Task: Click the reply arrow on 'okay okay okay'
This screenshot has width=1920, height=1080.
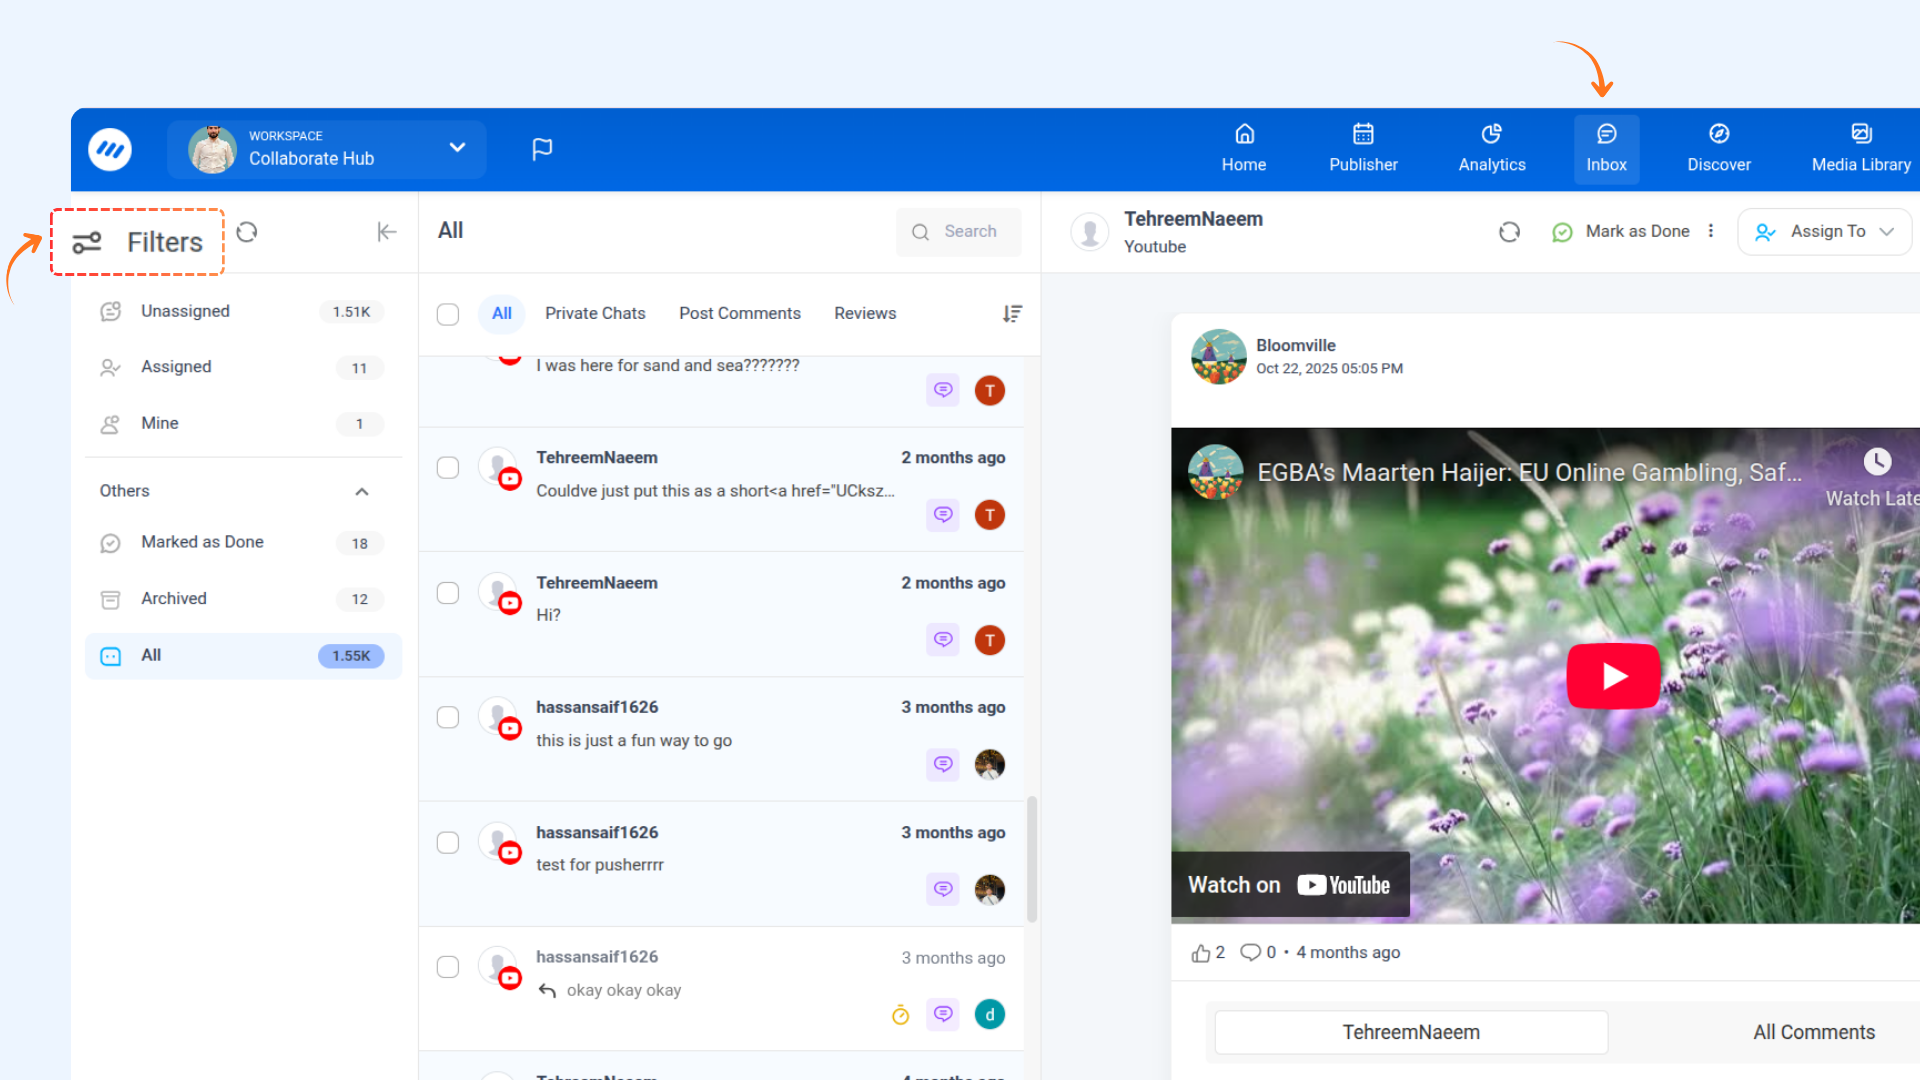Action: click(x=547, y=991)
